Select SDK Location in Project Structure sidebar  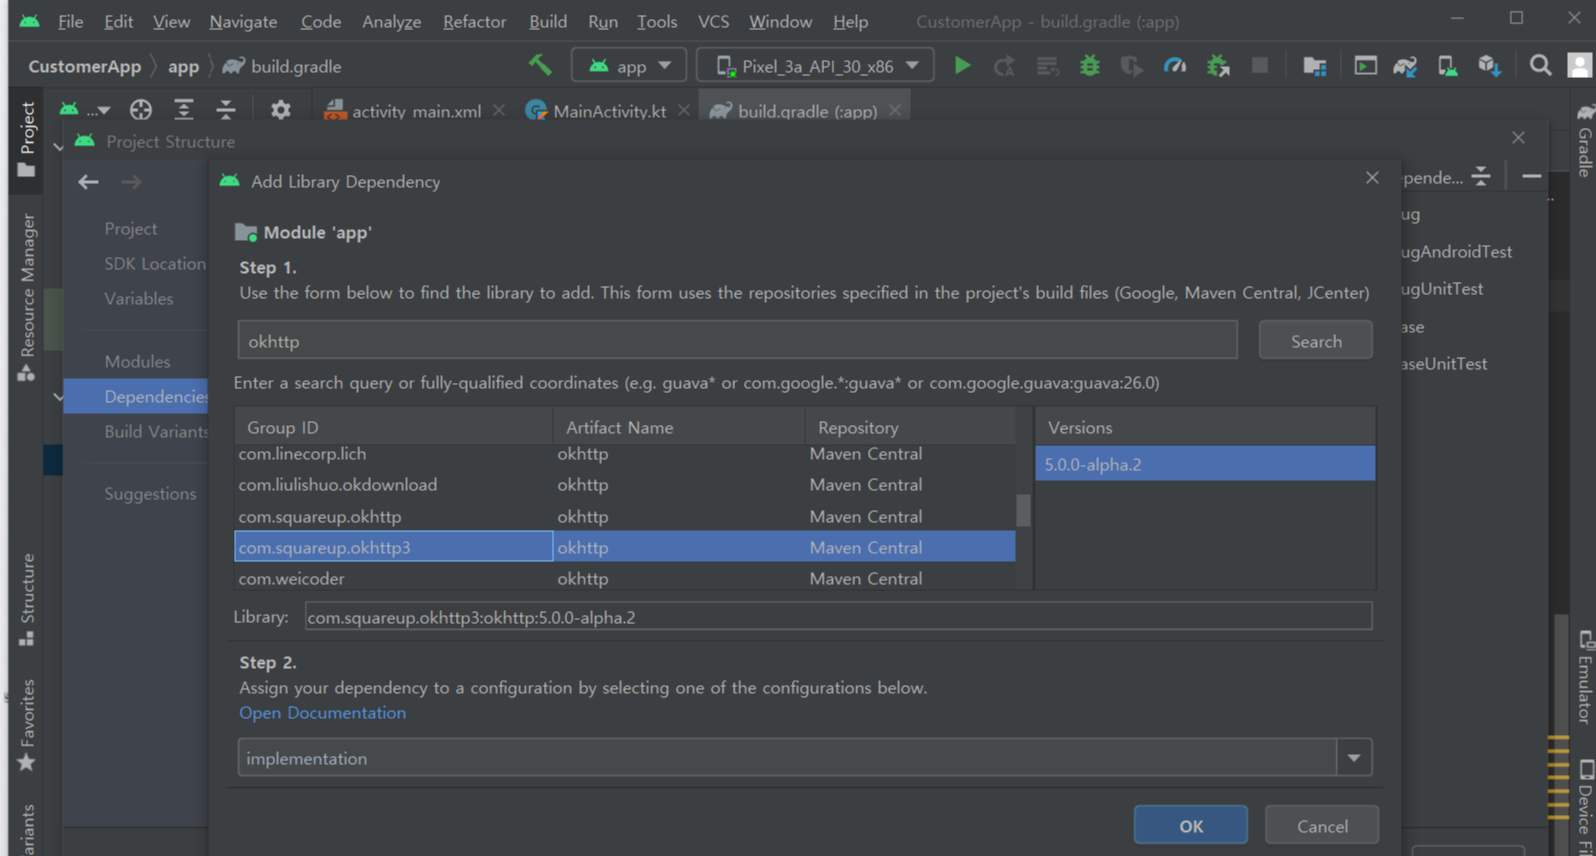click(154, 263)
